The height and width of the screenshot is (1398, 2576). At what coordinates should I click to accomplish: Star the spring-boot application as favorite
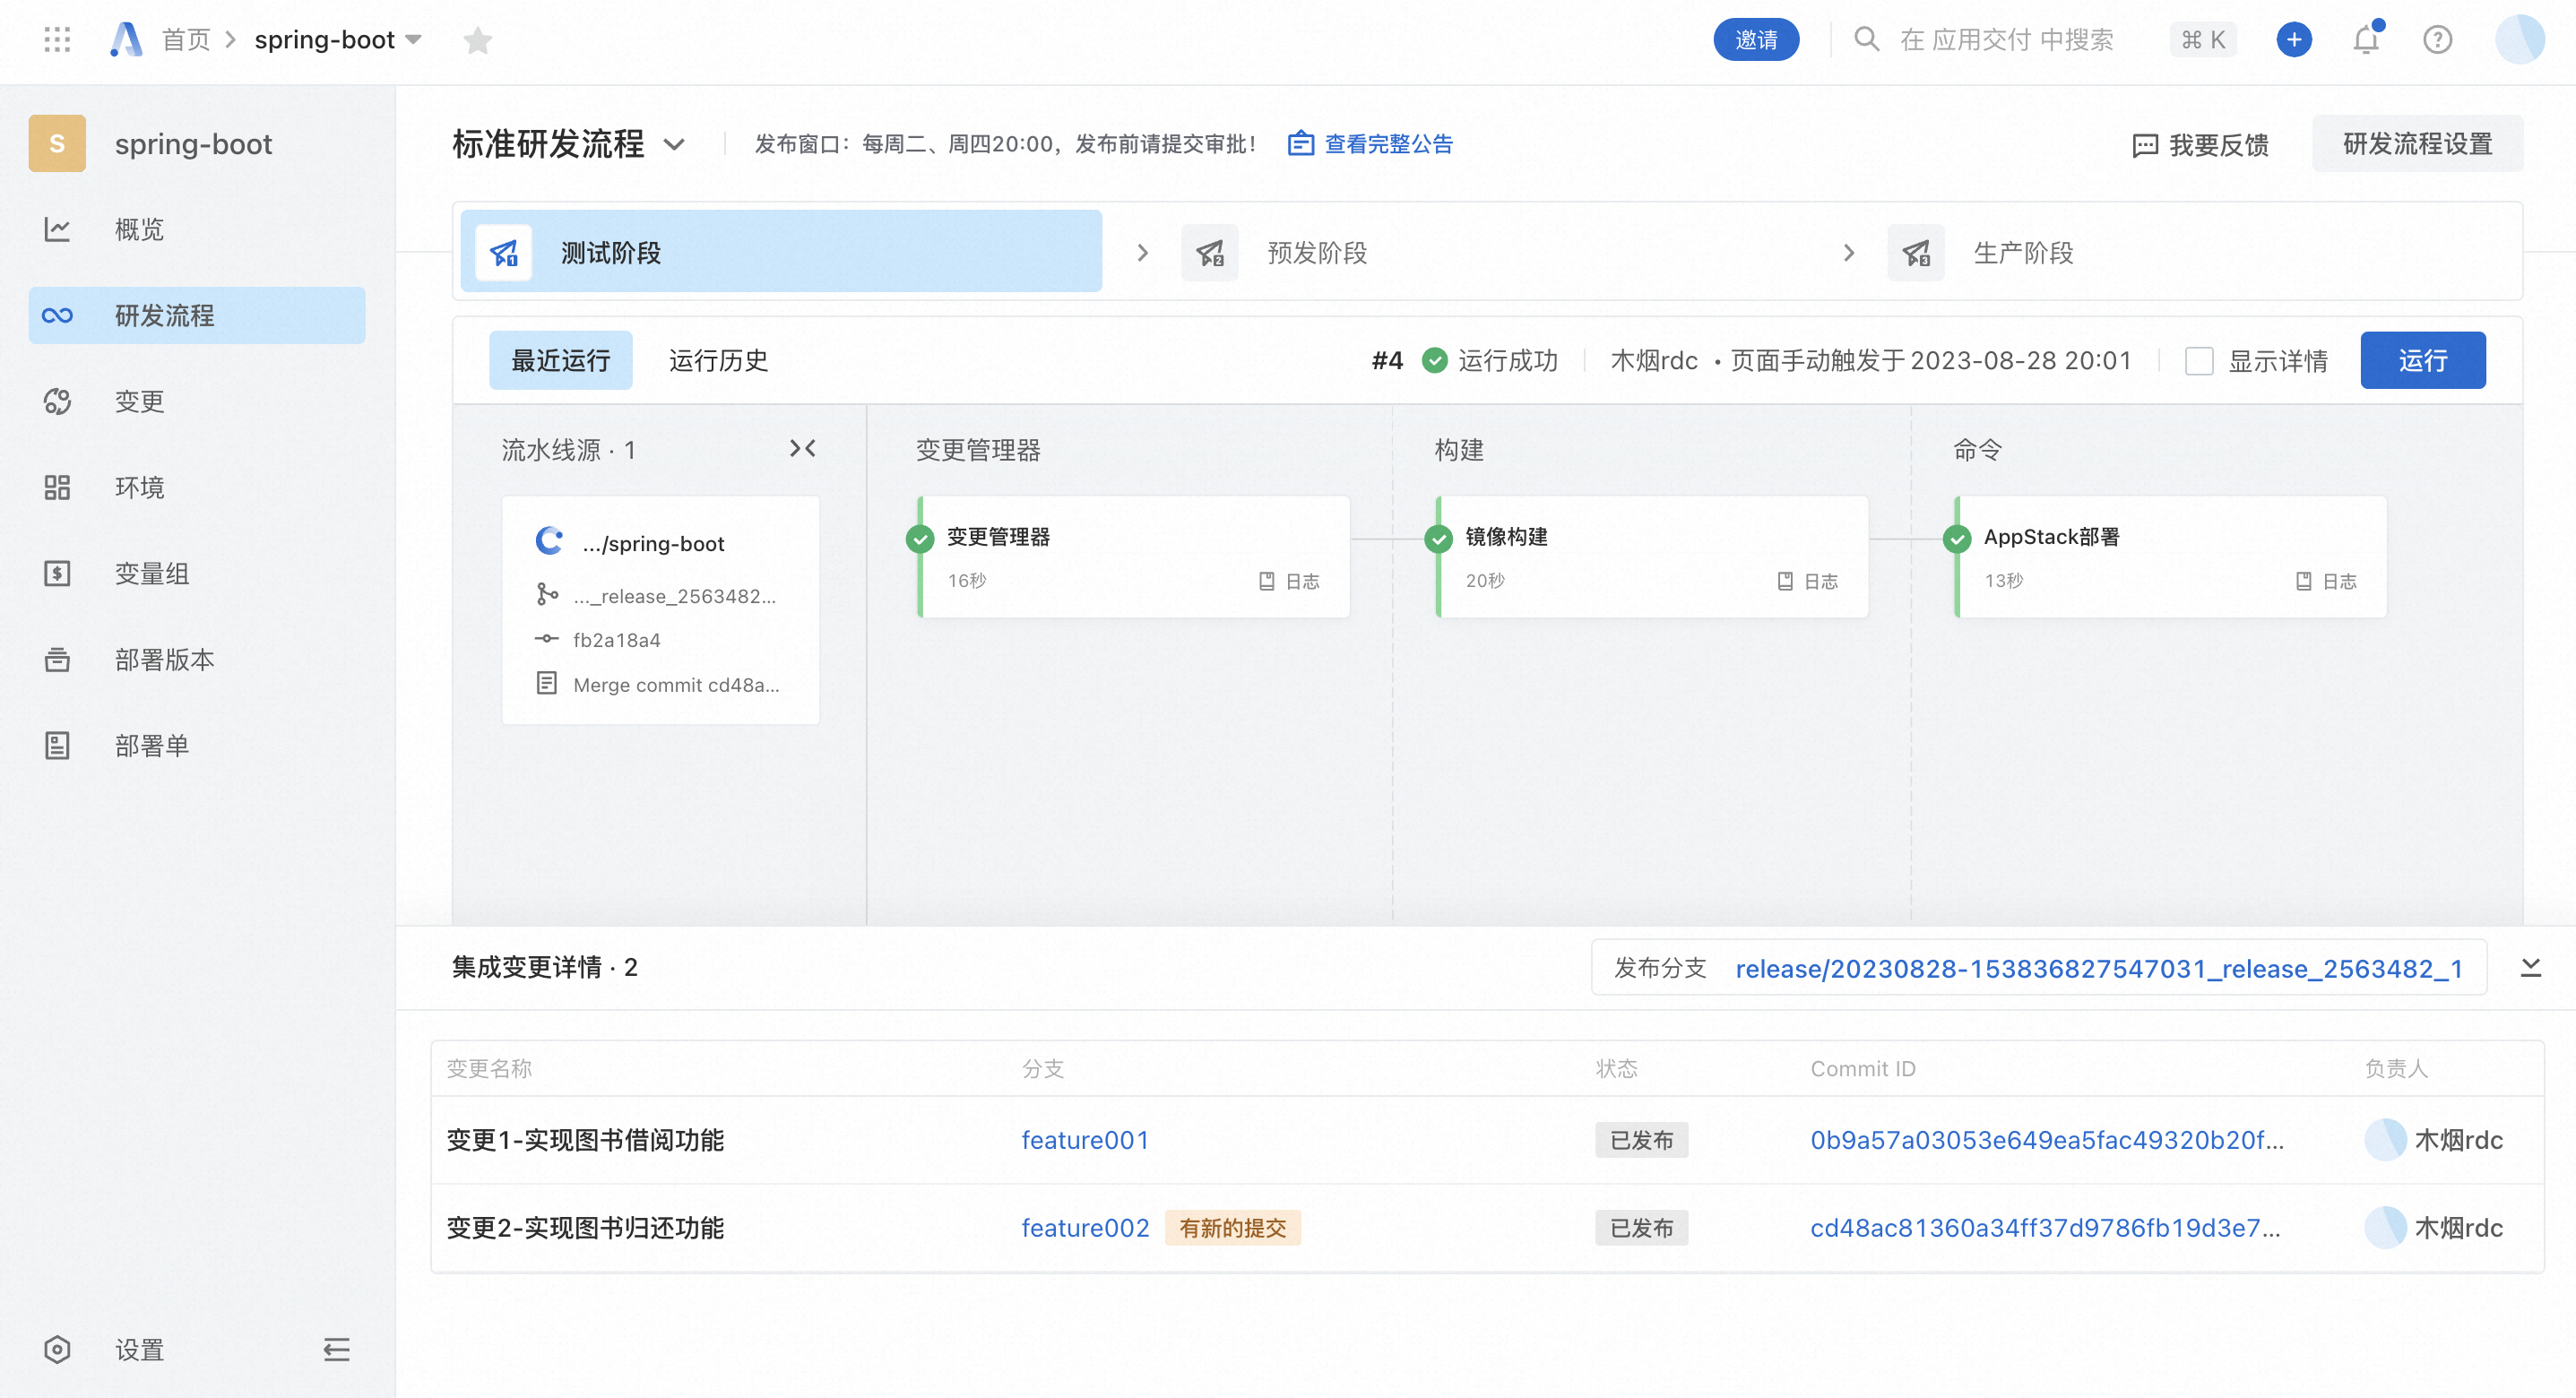[x=478, y=41]
